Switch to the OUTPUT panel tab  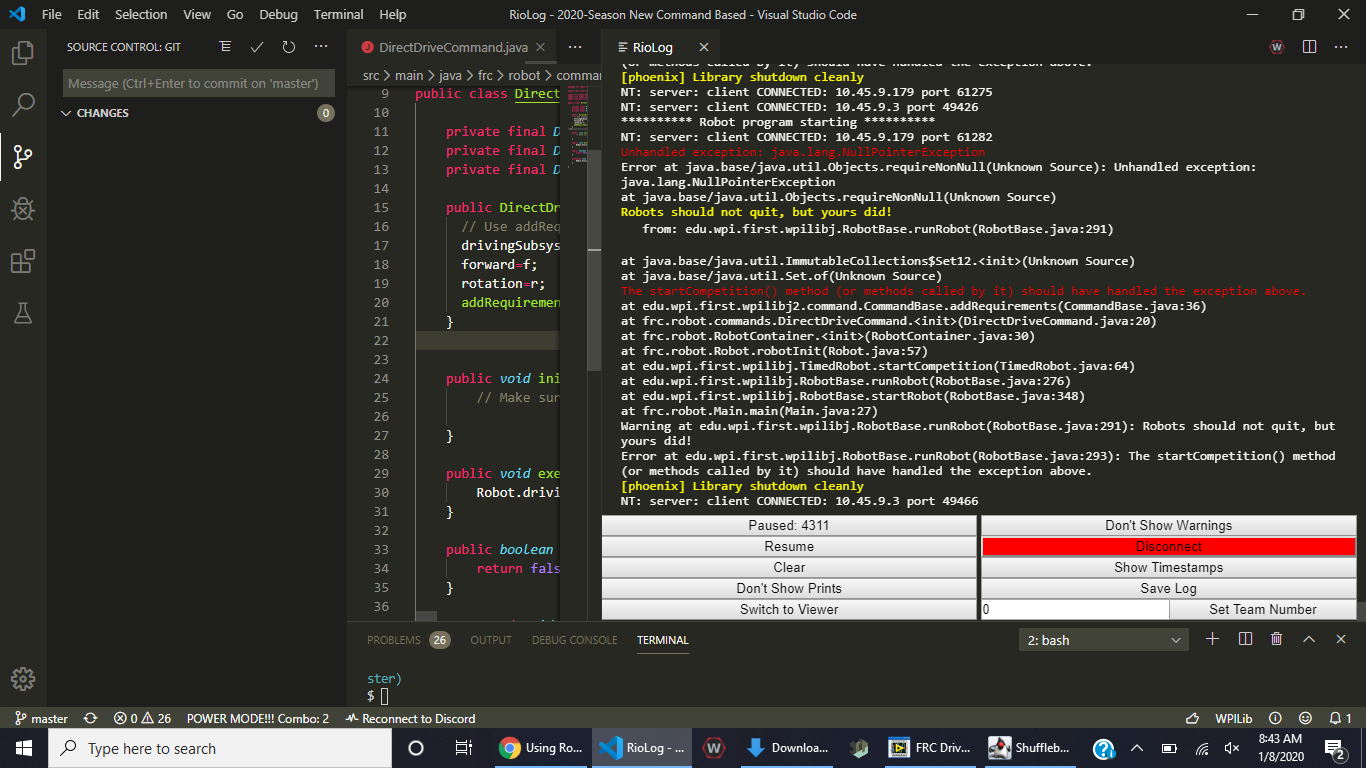[491, 640]
